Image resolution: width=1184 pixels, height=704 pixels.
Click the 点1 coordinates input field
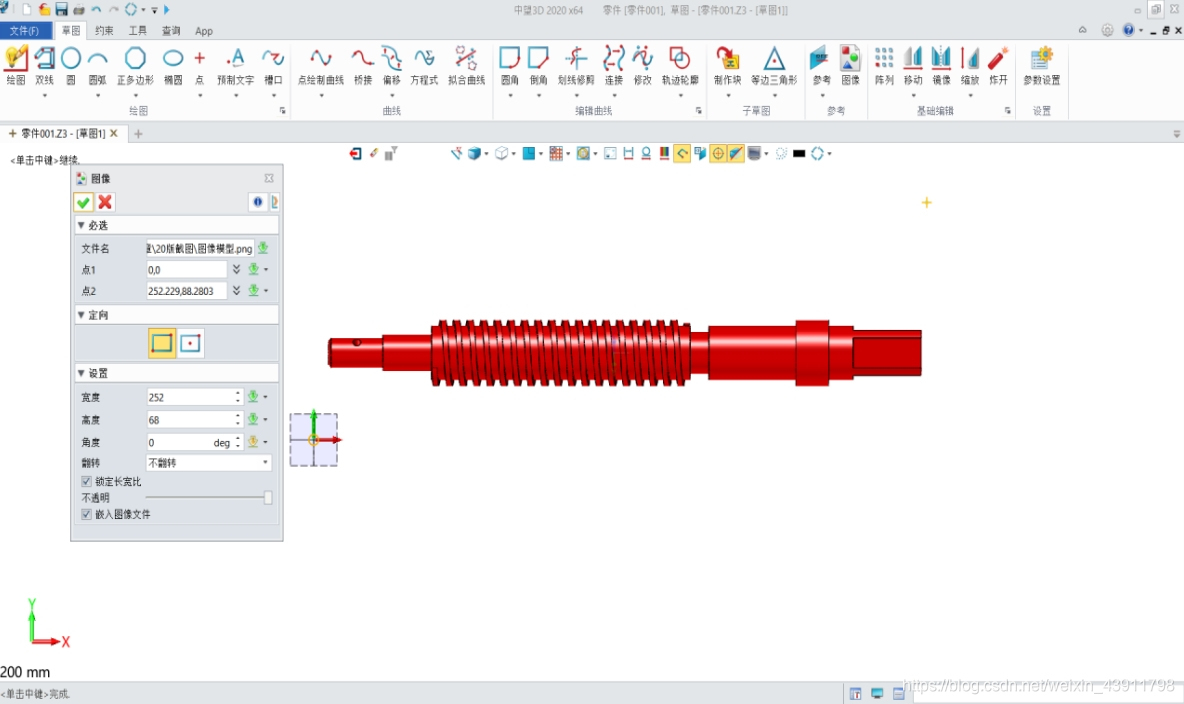coord(186,270)
